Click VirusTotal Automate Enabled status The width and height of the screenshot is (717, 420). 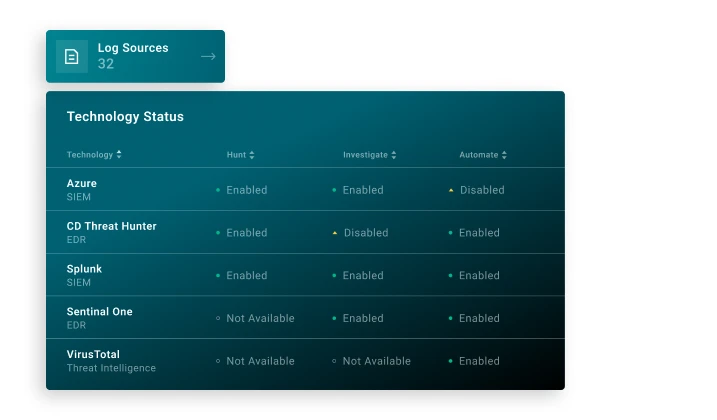tap(475, 361)
